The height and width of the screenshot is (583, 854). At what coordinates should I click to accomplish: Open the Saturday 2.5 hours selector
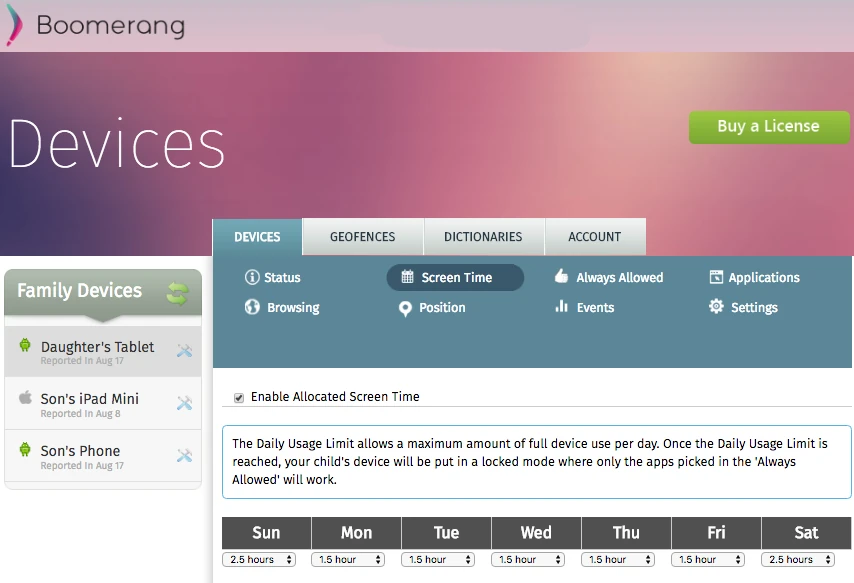[x=798, y=559]
